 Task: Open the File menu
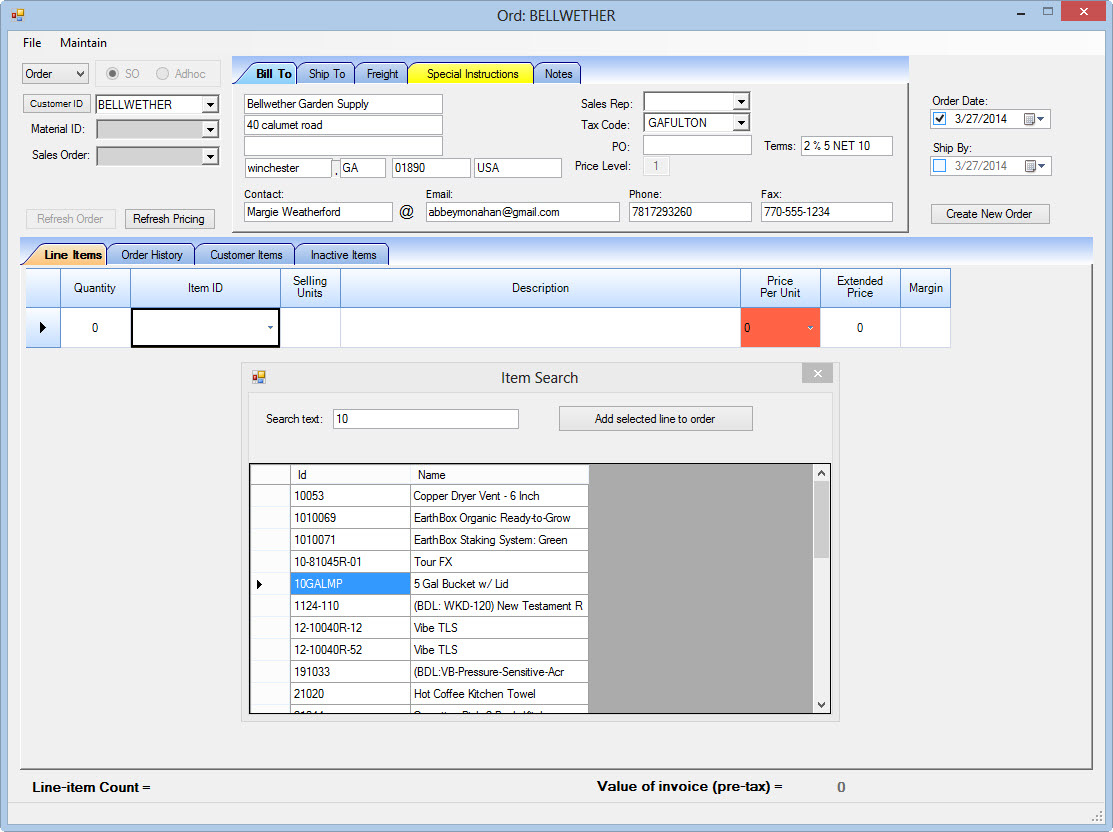tap(32, 43)
